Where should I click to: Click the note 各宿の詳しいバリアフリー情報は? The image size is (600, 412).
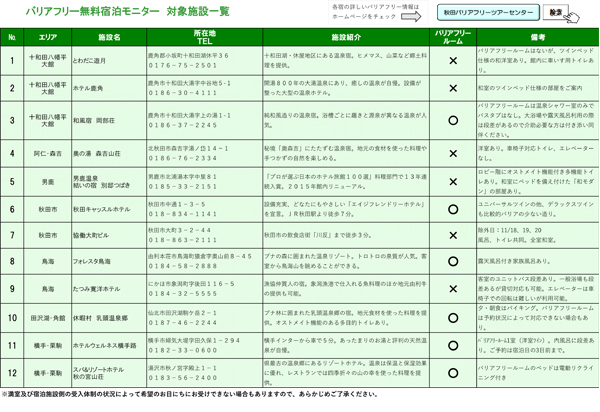375,7
